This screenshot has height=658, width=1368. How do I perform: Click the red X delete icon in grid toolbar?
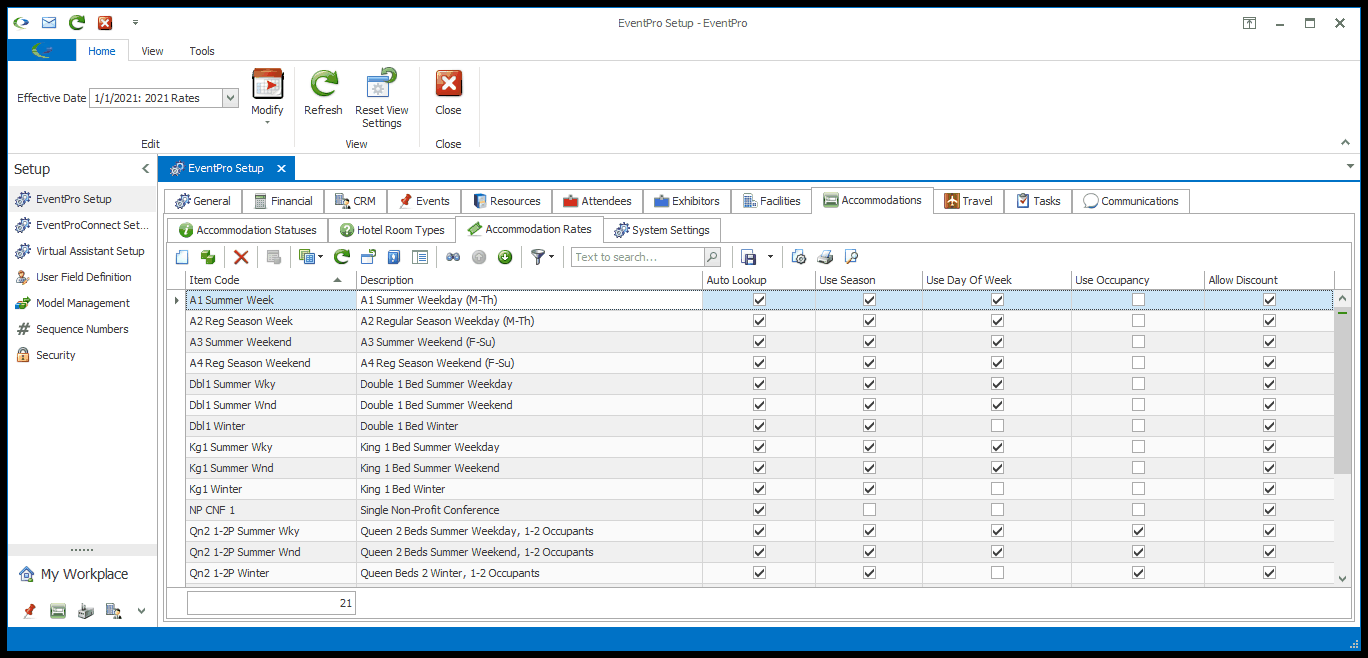241,257
